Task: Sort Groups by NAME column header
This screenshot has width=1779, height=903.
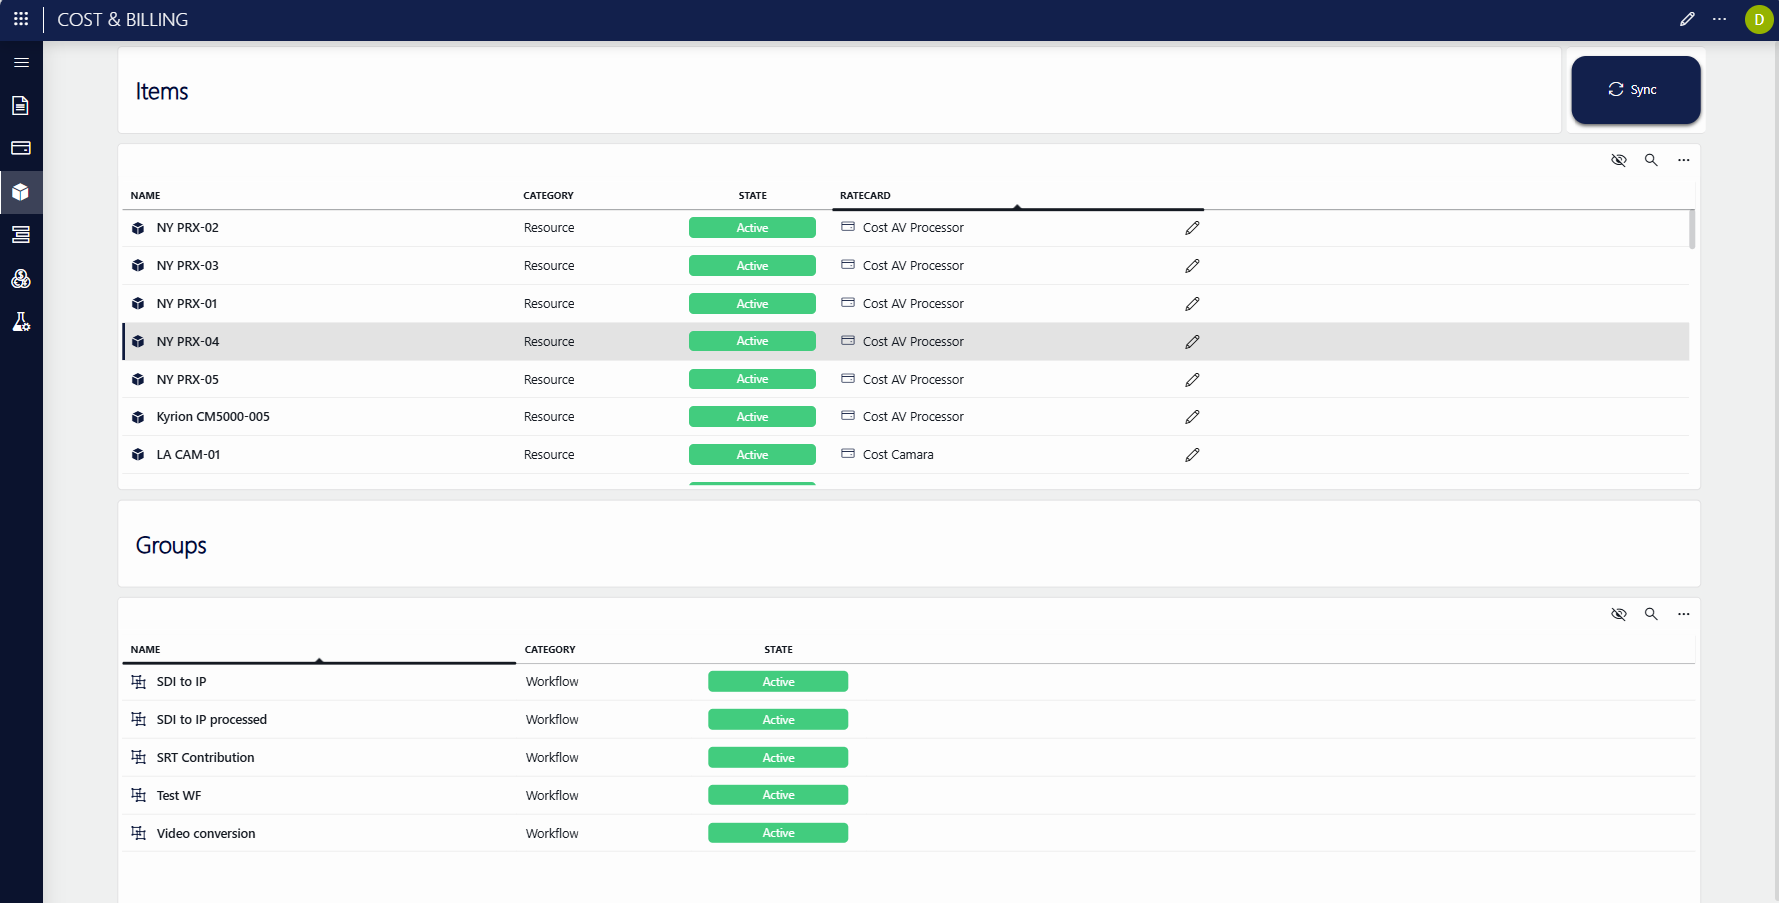Action: [x=145, y=650]
